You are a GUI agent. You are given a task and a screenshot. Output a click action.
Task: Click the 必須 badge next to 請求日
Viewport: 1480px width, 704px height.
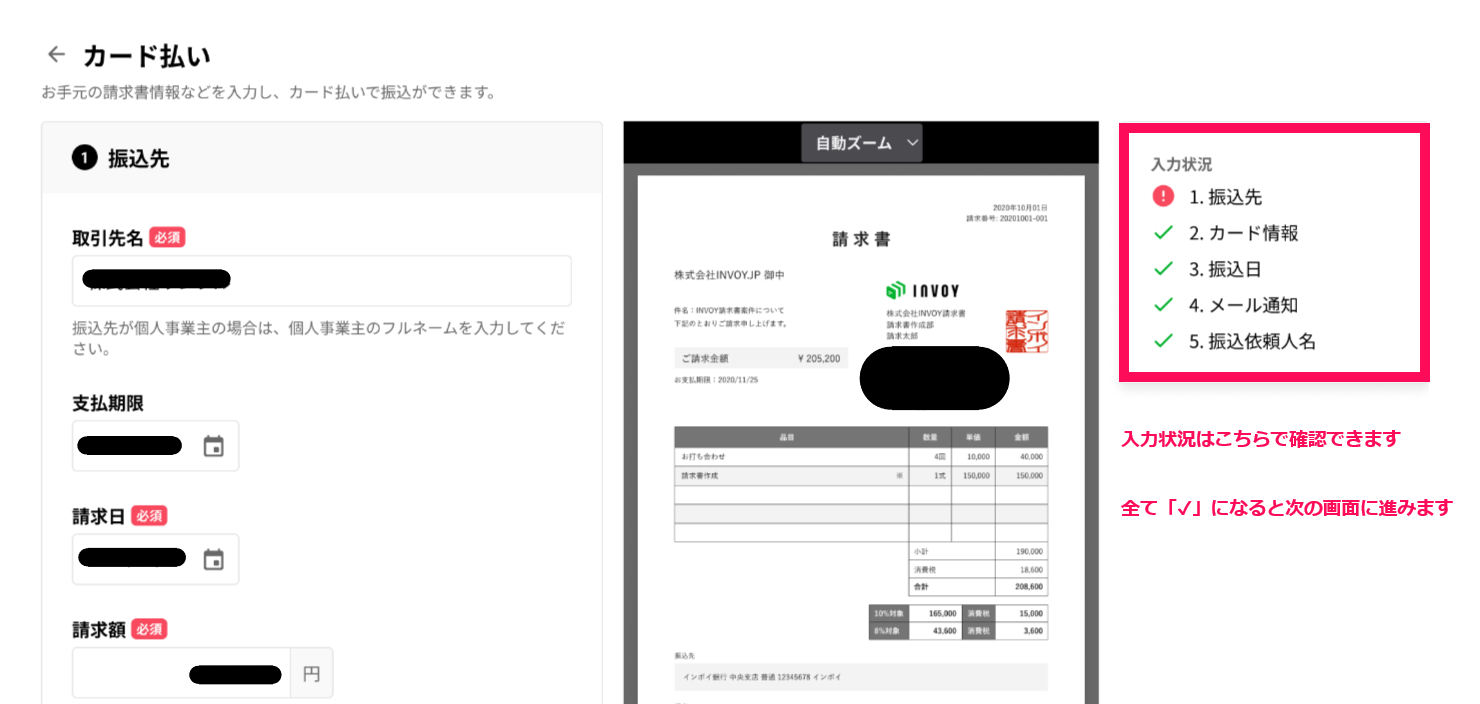pos(148,516)
